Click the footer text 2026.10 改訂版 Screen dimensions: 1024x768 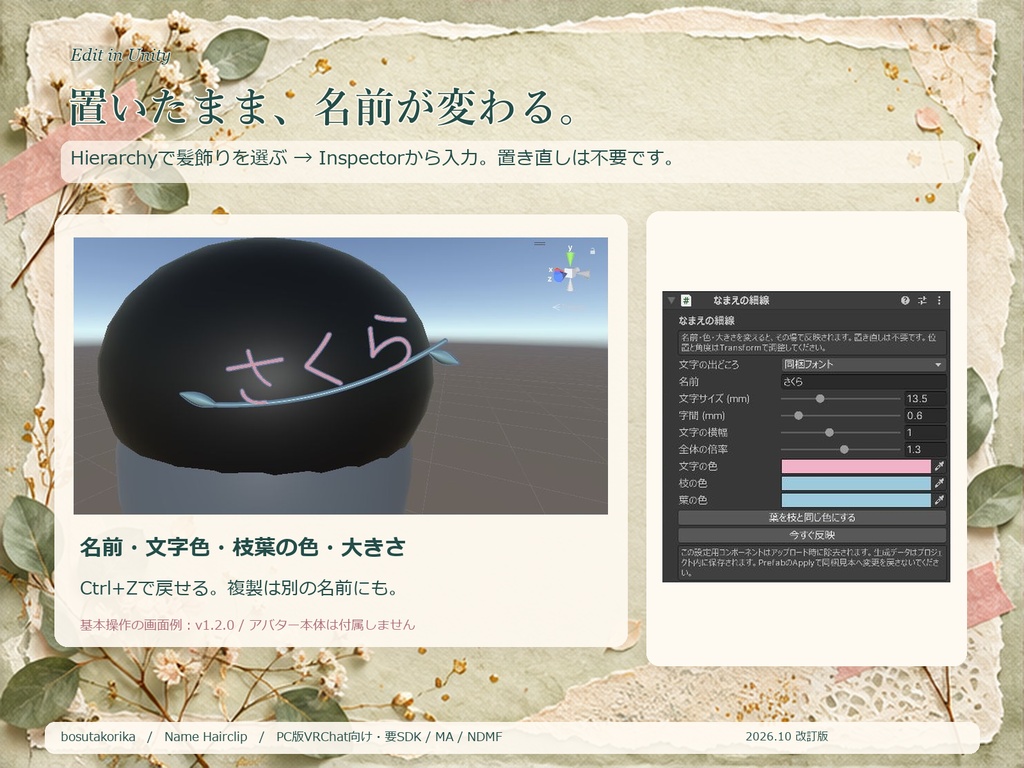pyautogui.click(x=787, y=737)
